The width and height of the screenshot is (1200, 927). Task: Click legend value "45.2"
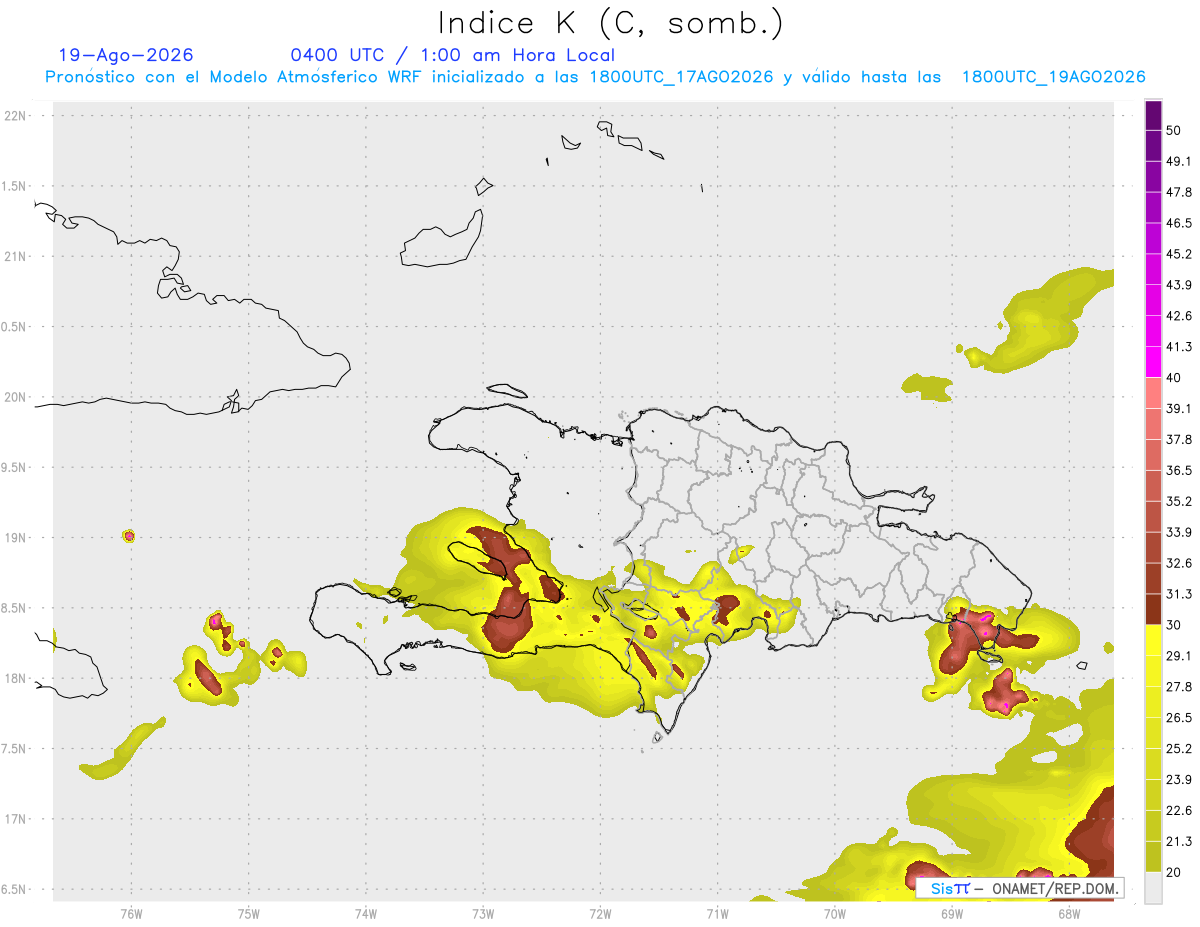[1178, 254]
